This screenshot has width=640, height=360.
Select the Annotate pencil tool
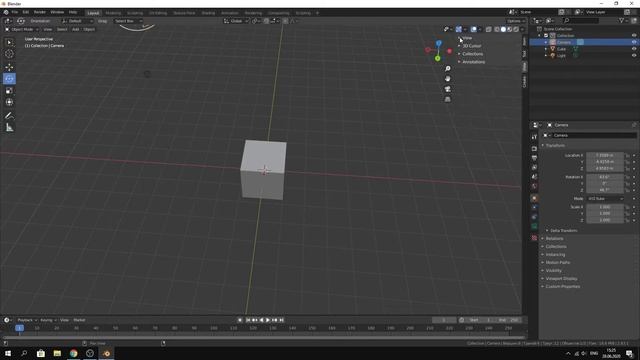click(9, 116)
